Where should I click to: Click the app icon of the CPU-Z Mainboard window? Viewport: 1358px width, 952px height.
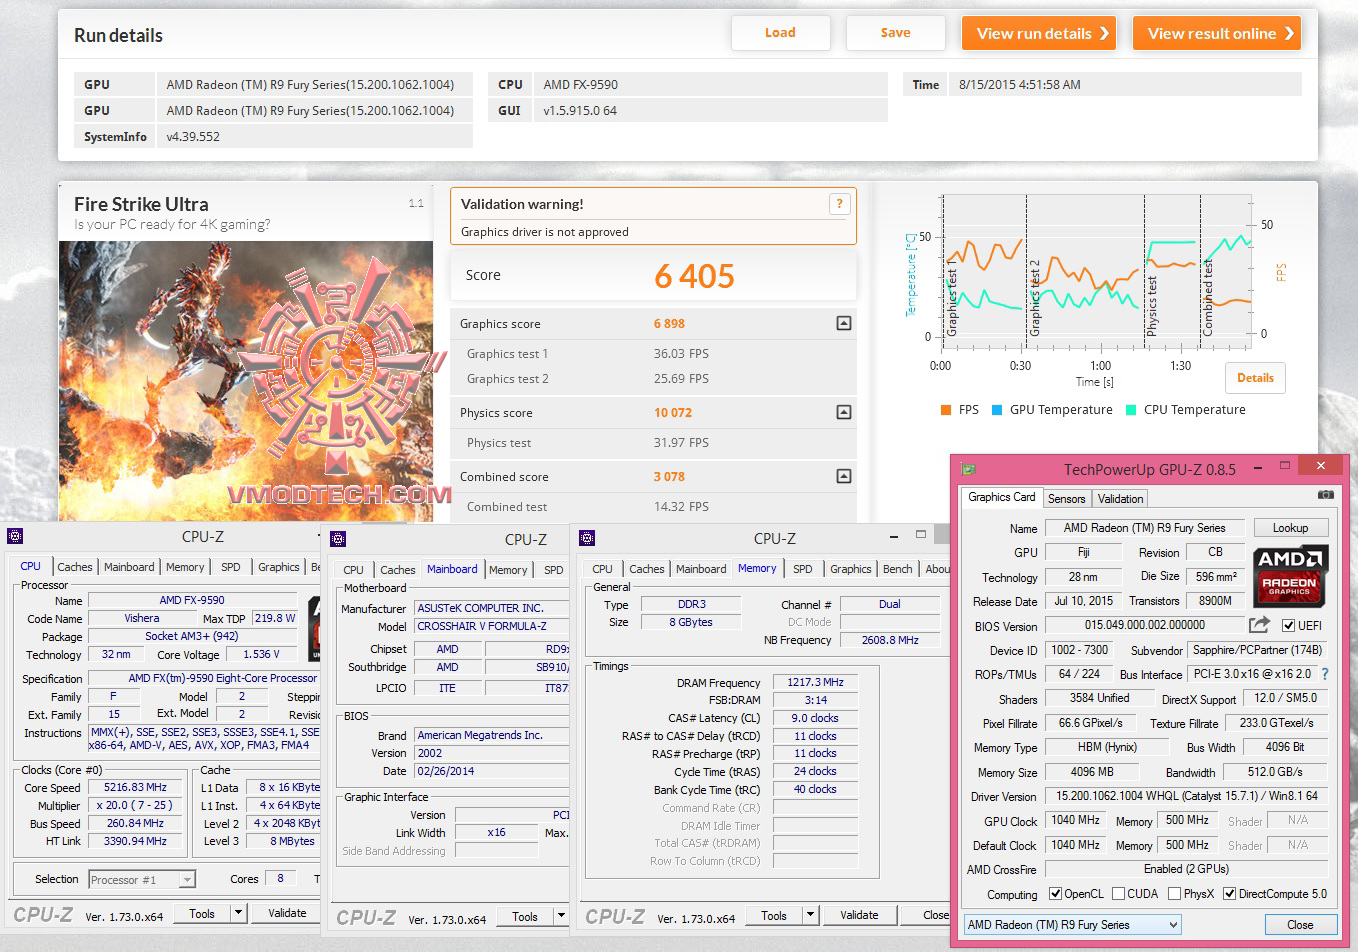point(338,539)
